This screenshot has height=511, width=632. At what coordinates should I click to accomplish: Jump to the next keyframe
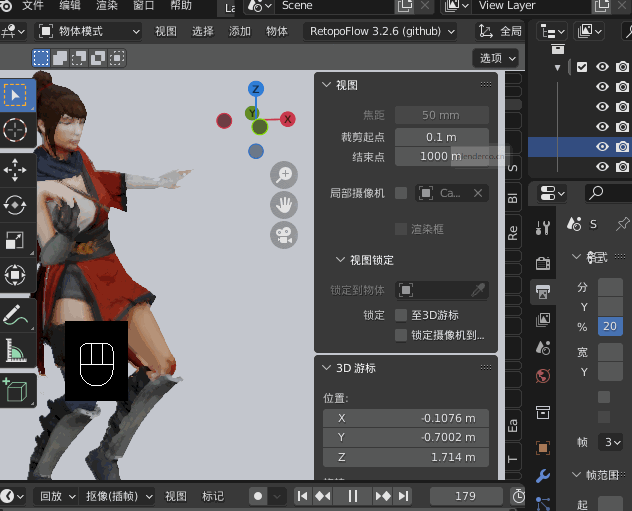point(383,496)
